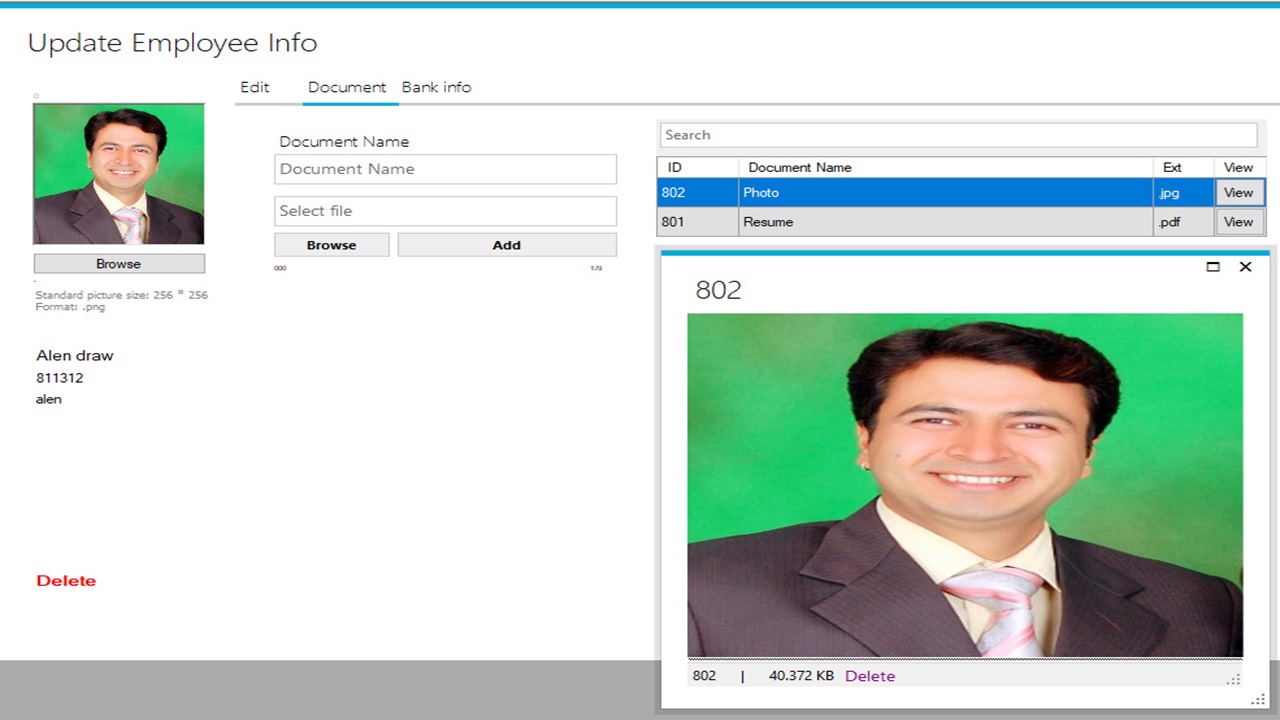Delete the employee record via red Delete link
1280x720 pixels.
coord(66,580)
